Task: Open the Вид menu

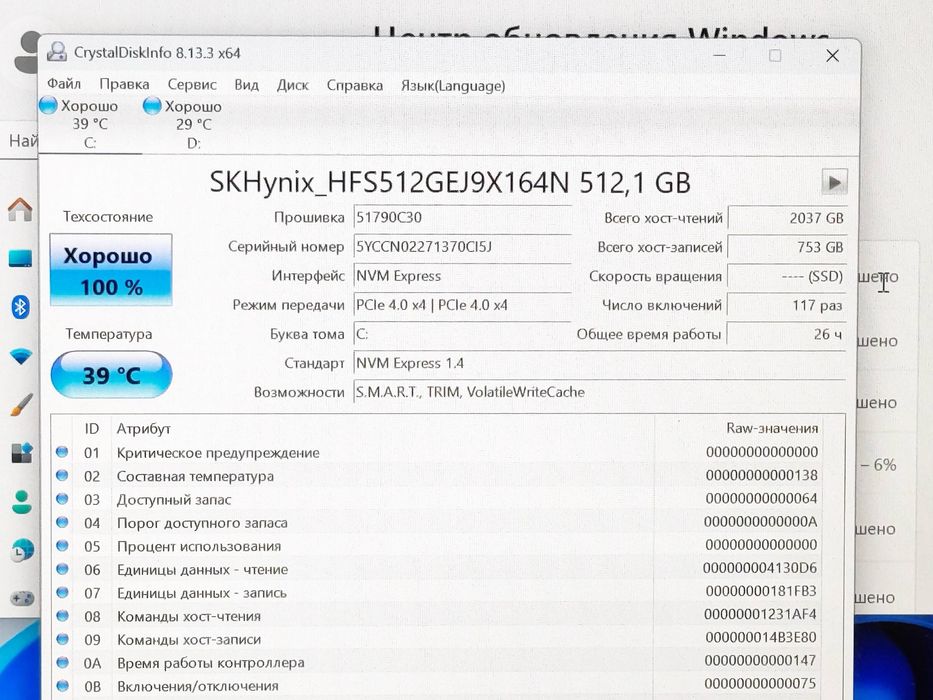Action: click(x=246, y=85)
